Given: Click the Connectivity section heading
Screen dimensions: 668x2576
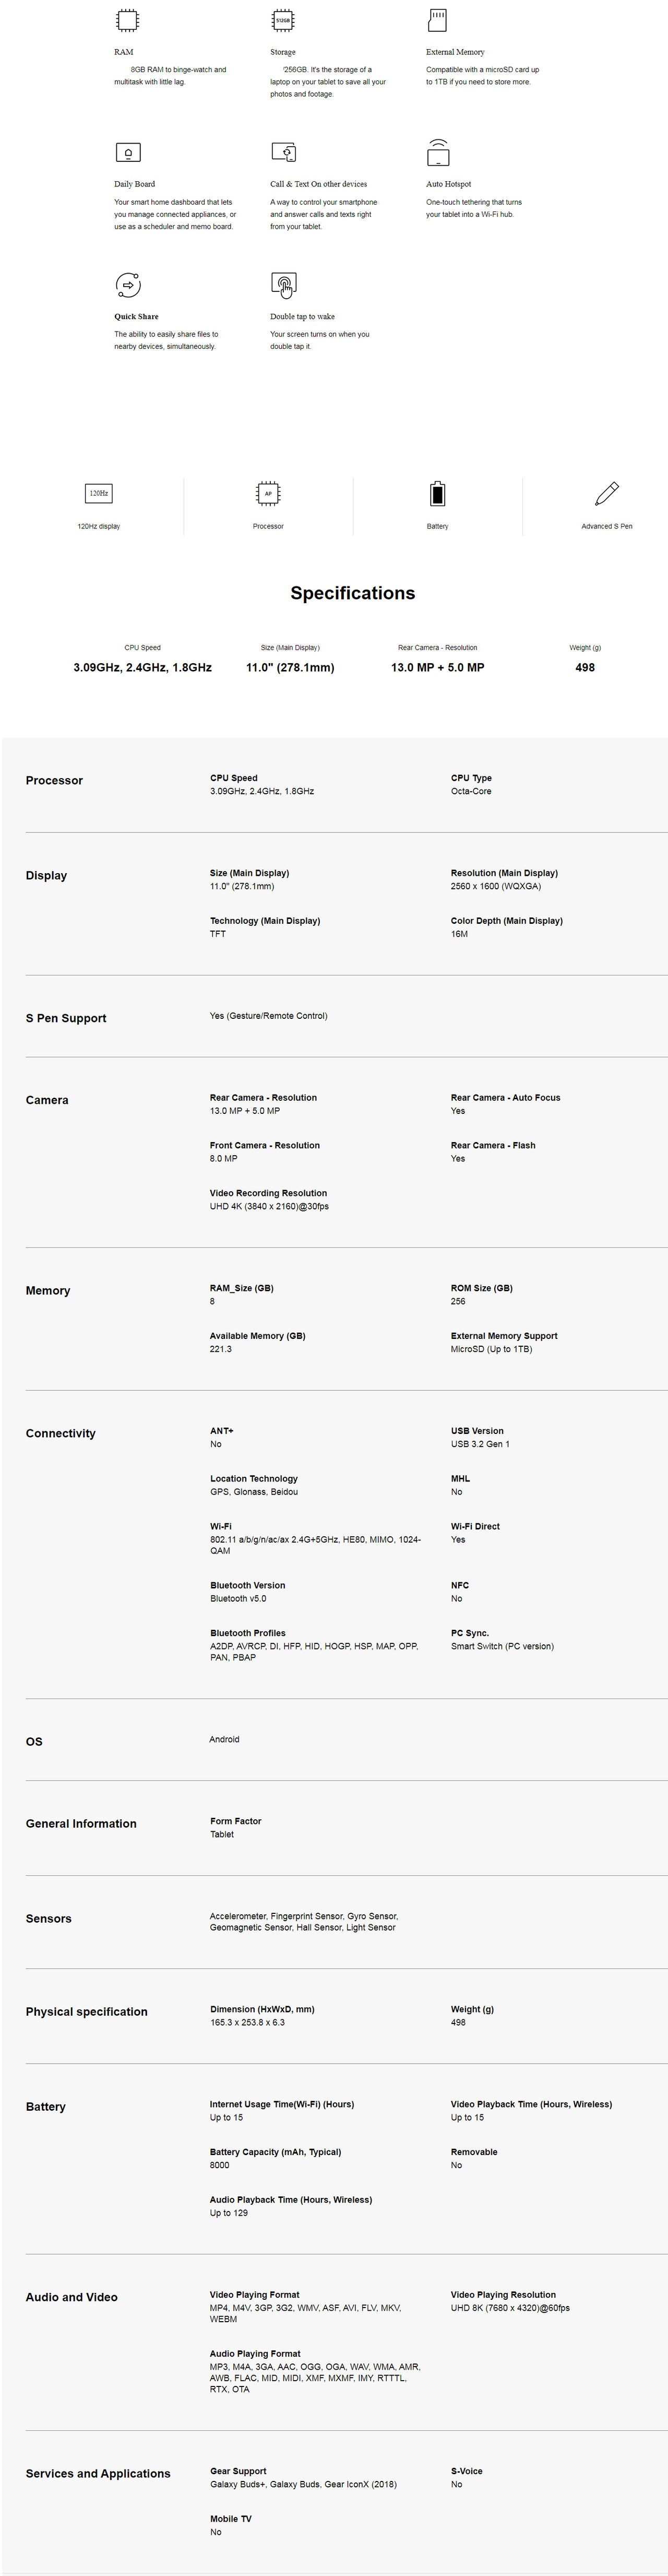Looking at the screenshot, I should [x=61, y=1433].
